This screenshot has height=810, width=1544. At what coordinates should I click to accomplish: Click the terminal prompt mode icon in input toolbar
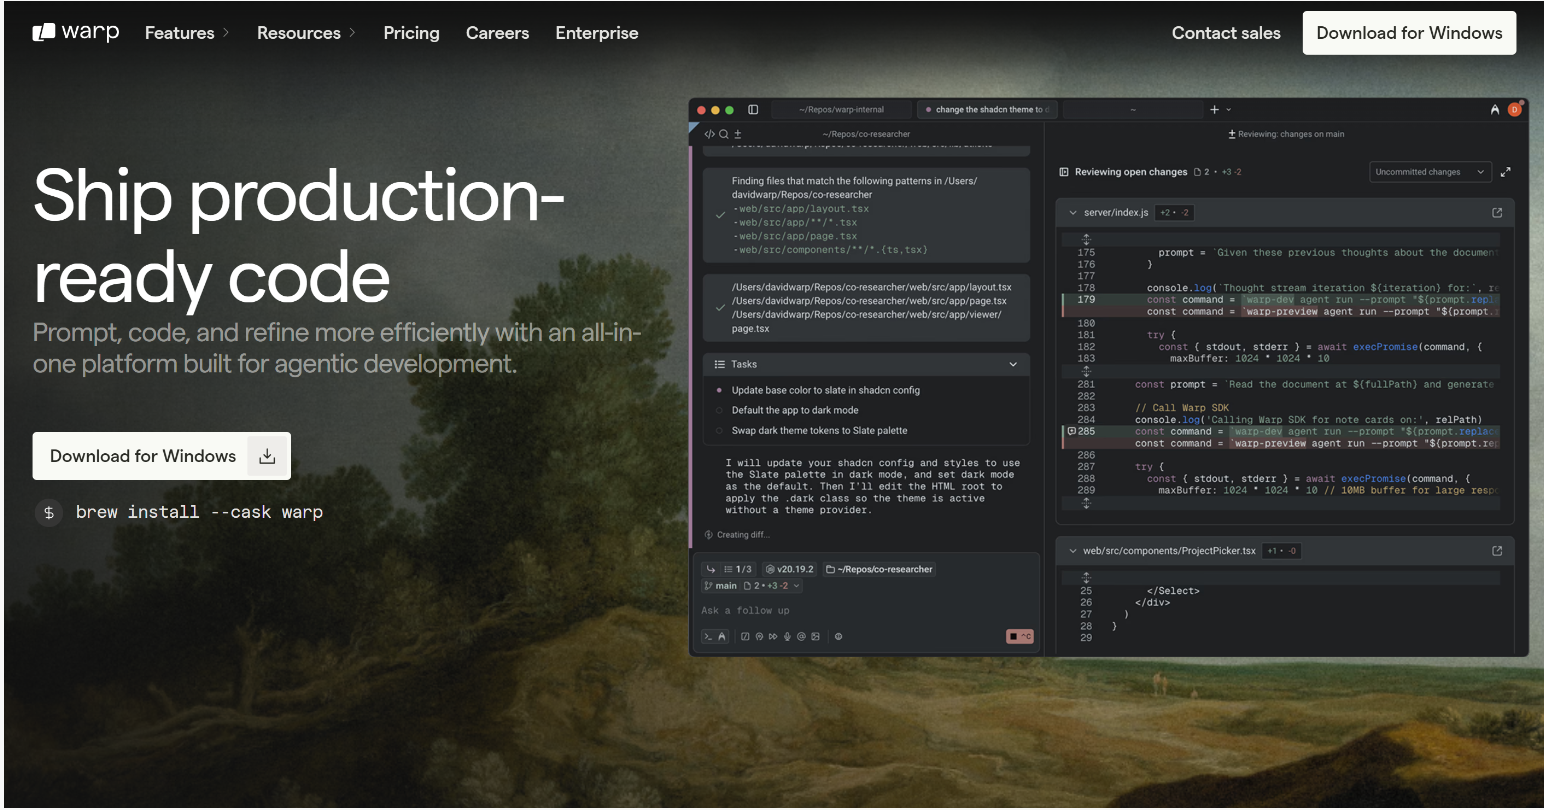coord(708,636)
